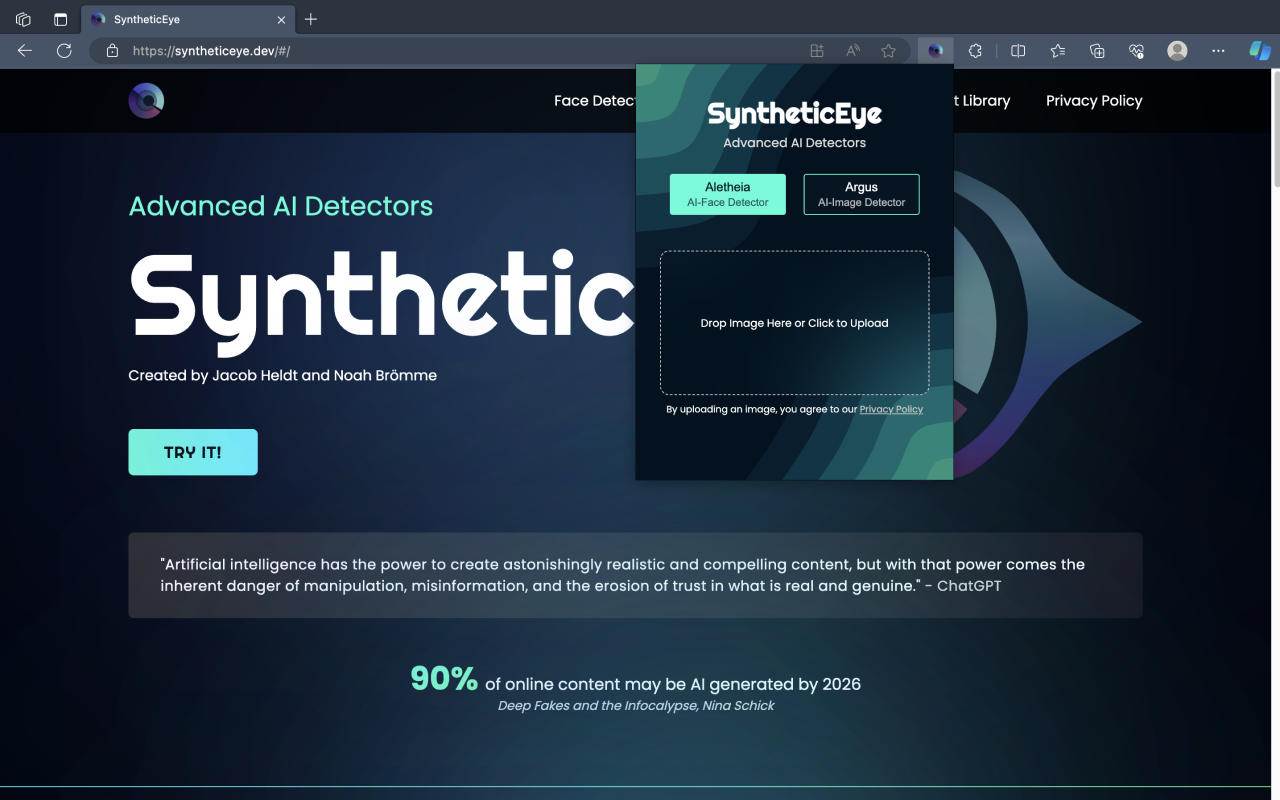Image resolution: width=1280 pixels, height=800 pixels.
Task: Open a new tab
Action: click(x=311, y=19)
